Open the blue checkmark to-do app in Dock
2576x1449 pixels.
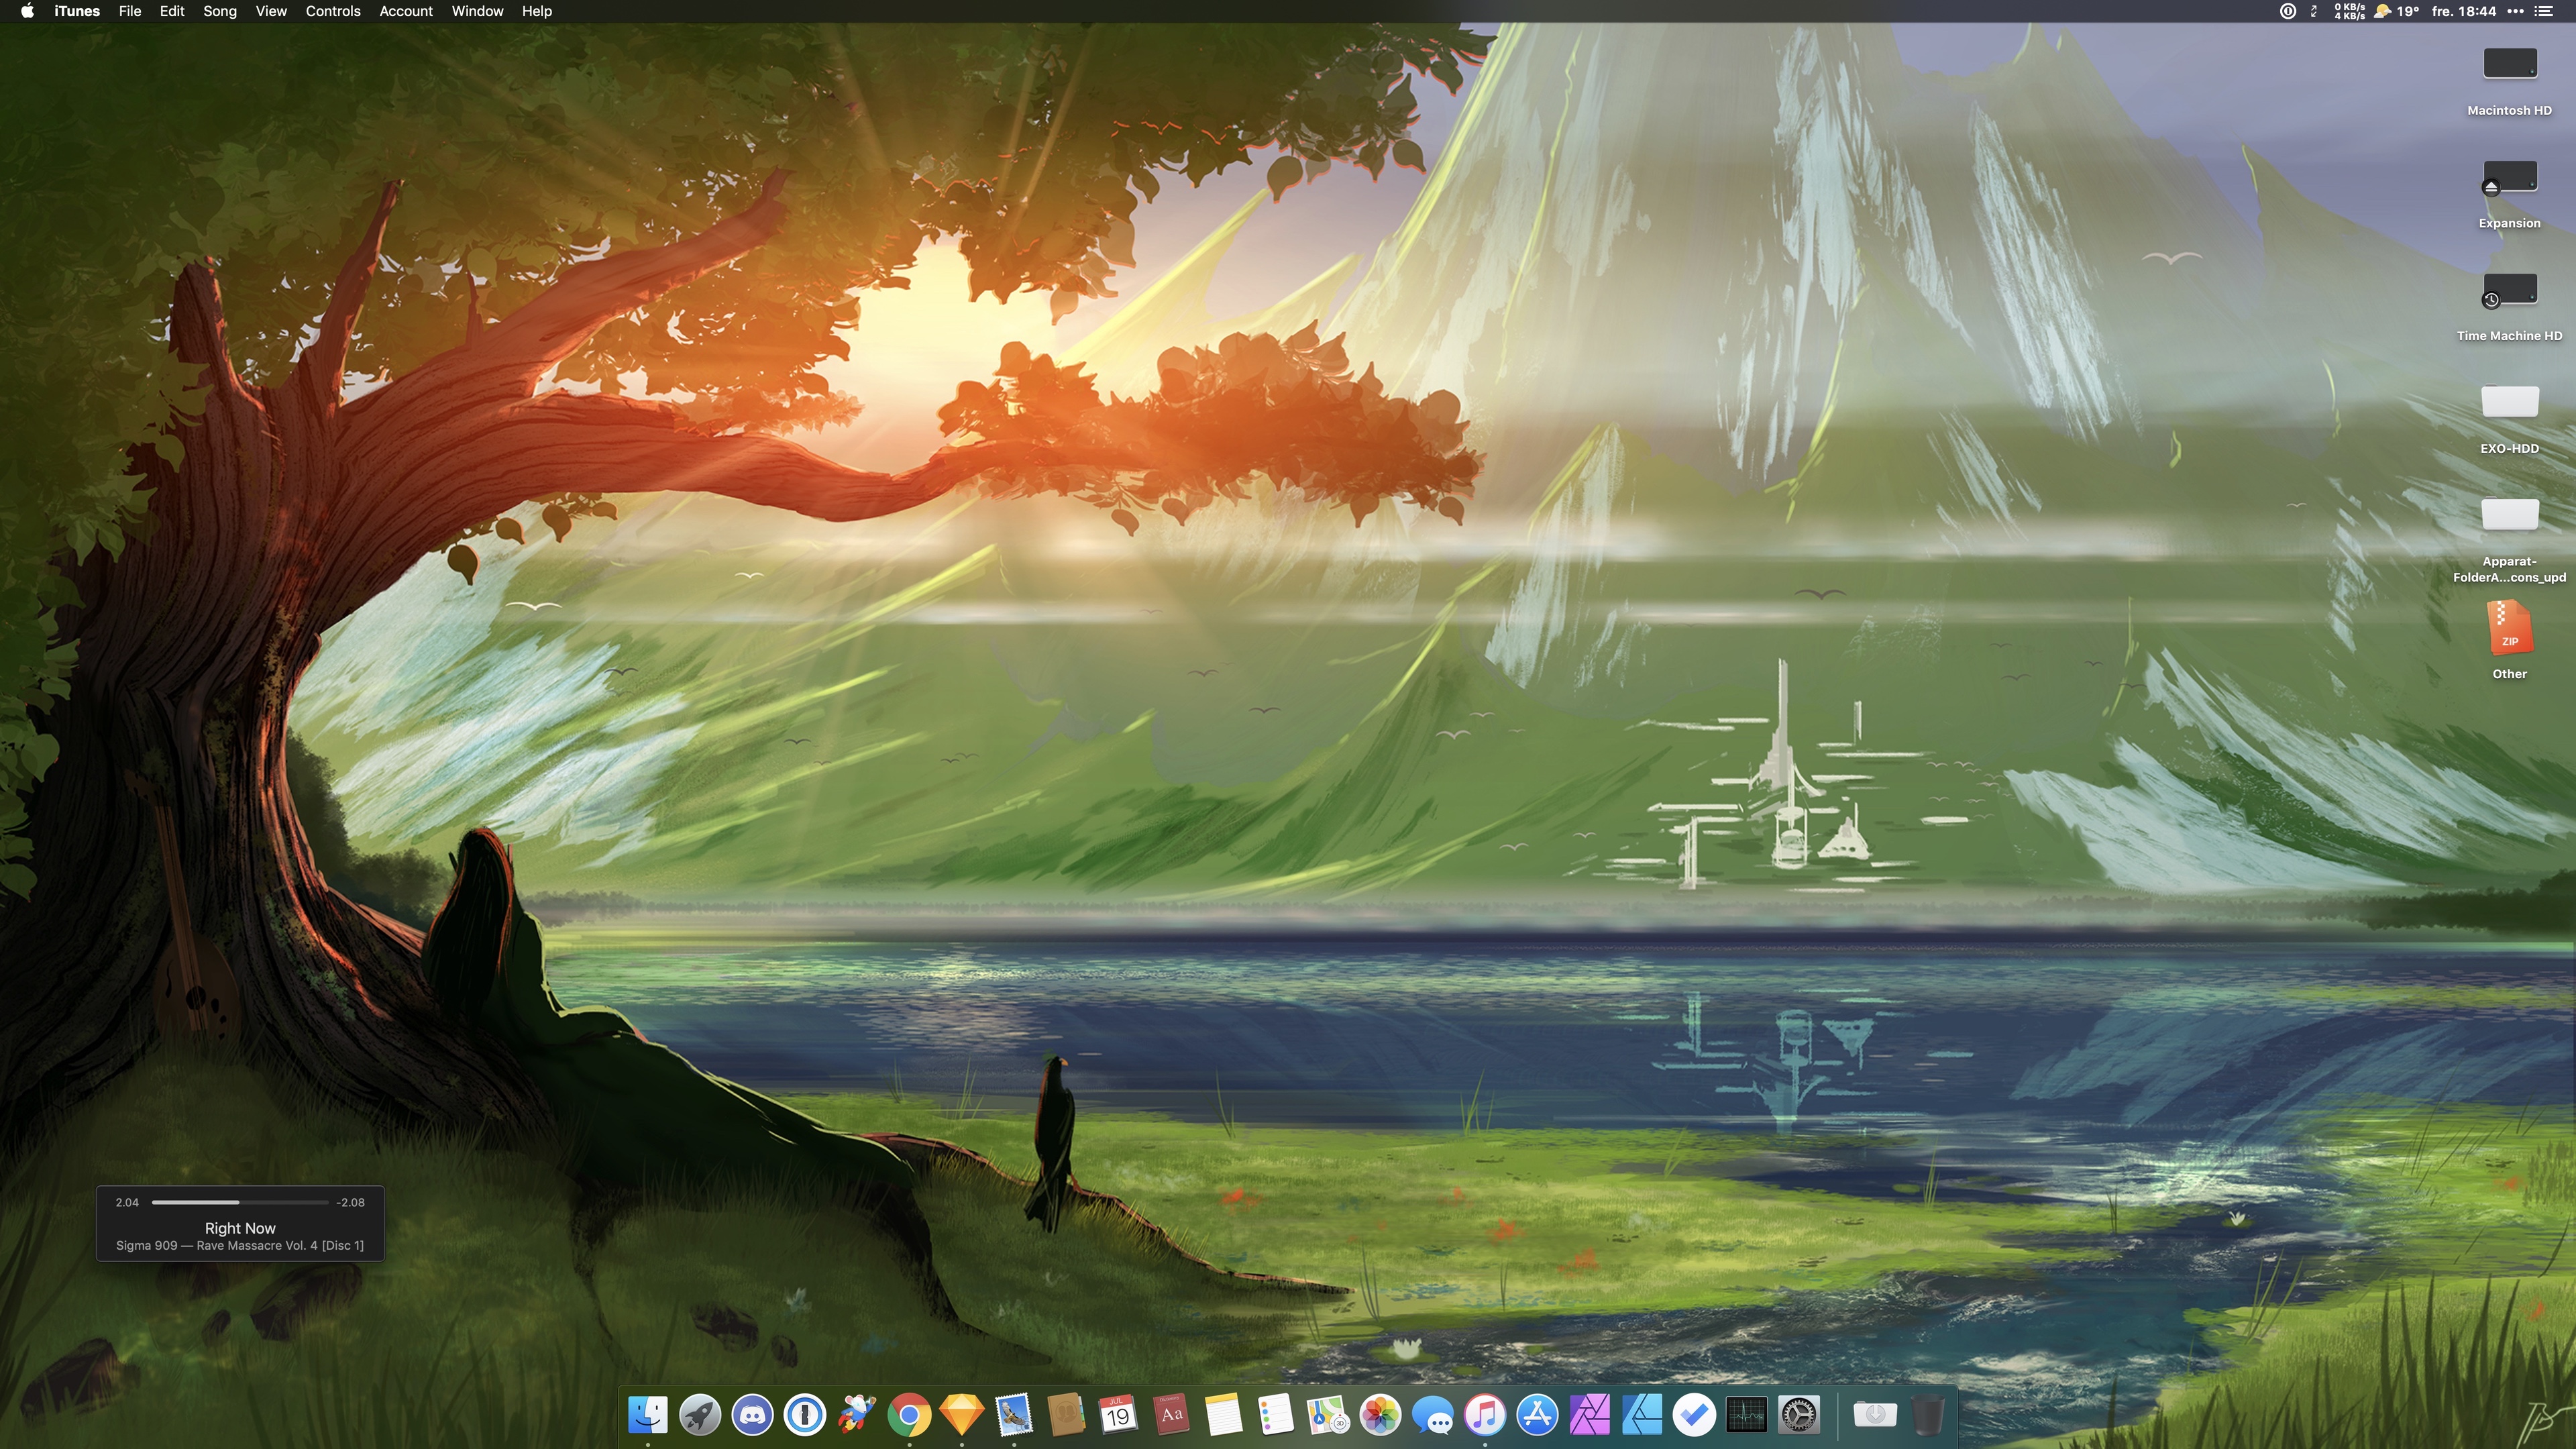click(x=1695, y=1415)
